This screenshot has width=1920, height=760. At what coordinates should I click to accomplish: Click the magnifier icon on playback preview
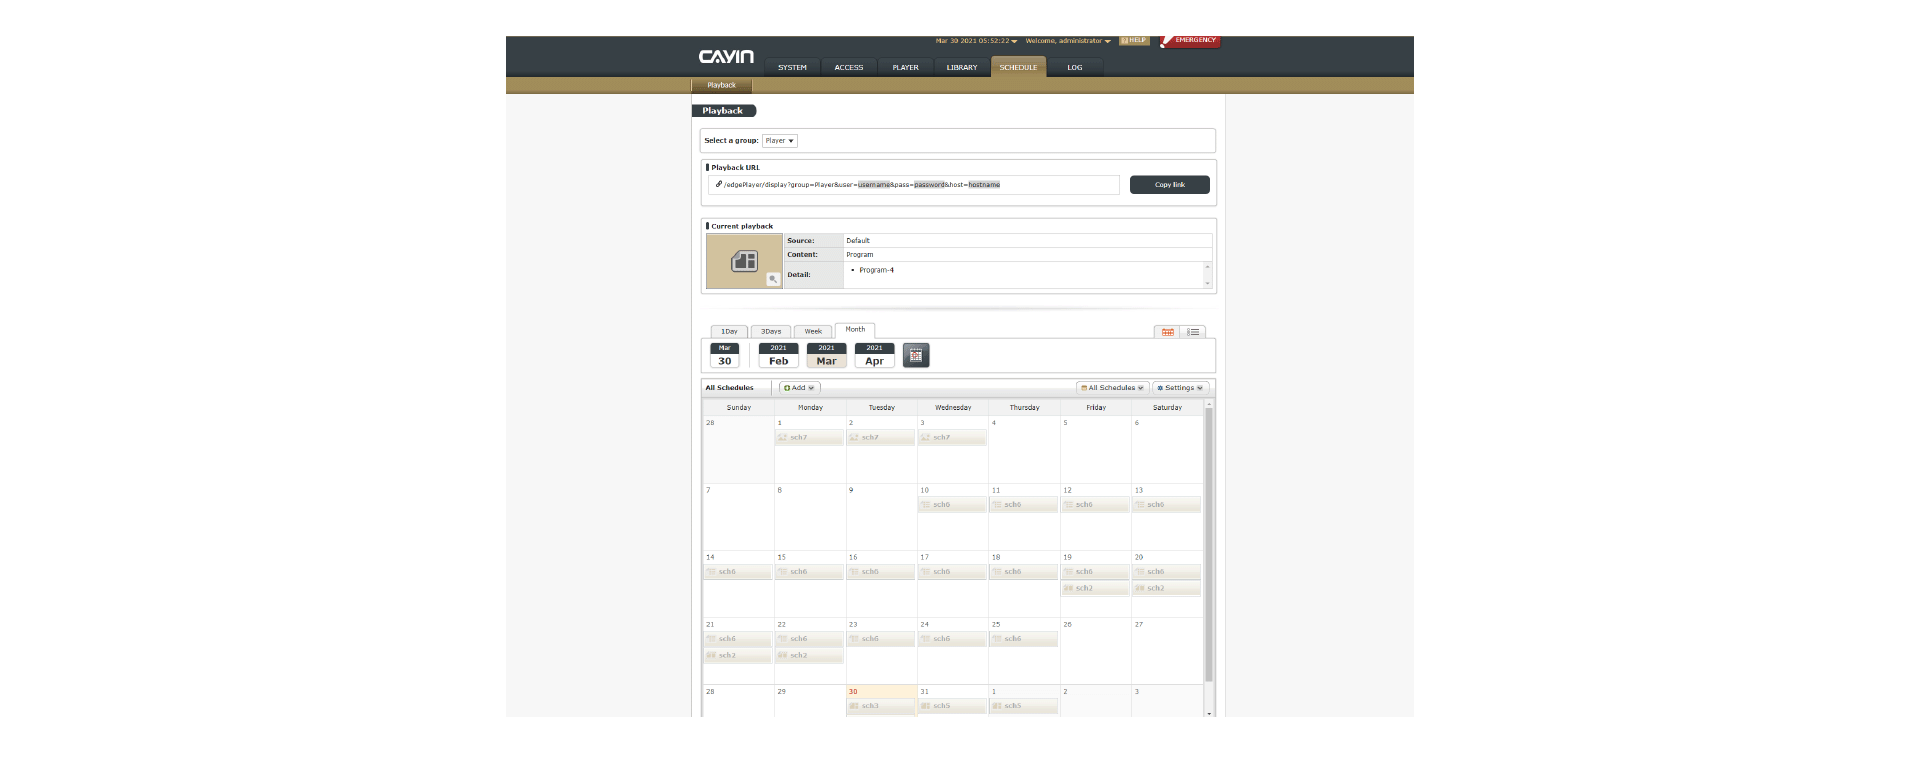tap(773, 280)
